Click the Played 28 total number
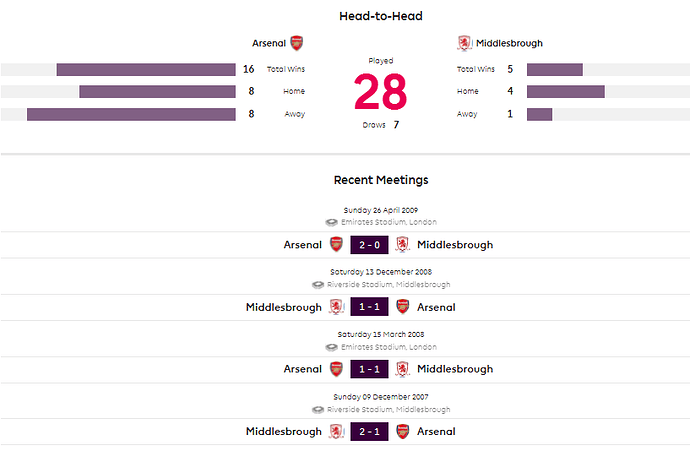690x450 pixels. [381, 92]
